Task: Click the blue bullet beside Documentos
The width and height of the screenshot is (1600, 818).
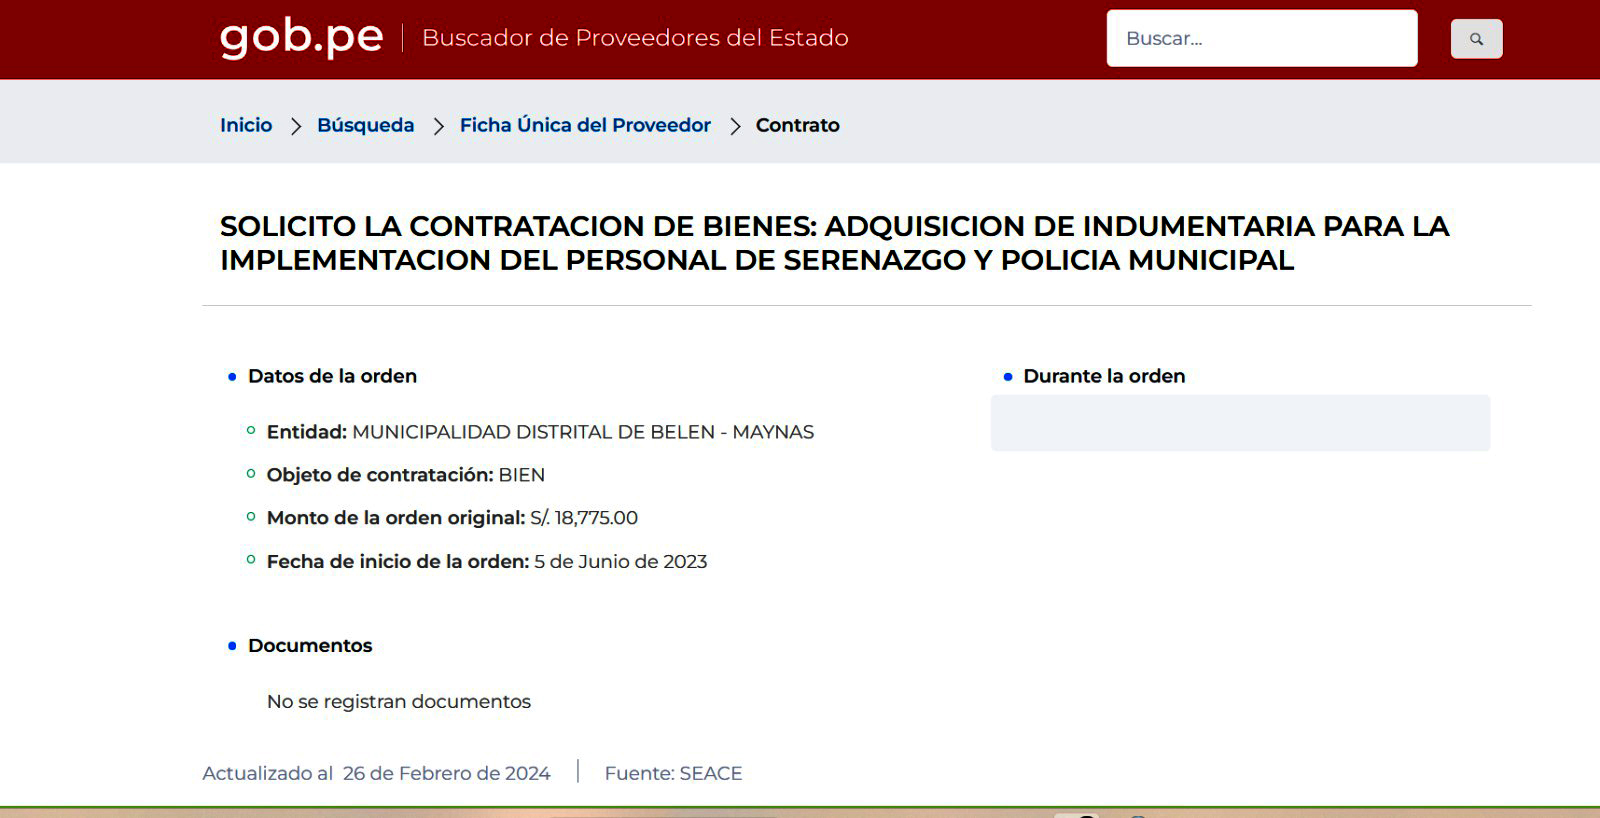Action: tap(232, 646)
